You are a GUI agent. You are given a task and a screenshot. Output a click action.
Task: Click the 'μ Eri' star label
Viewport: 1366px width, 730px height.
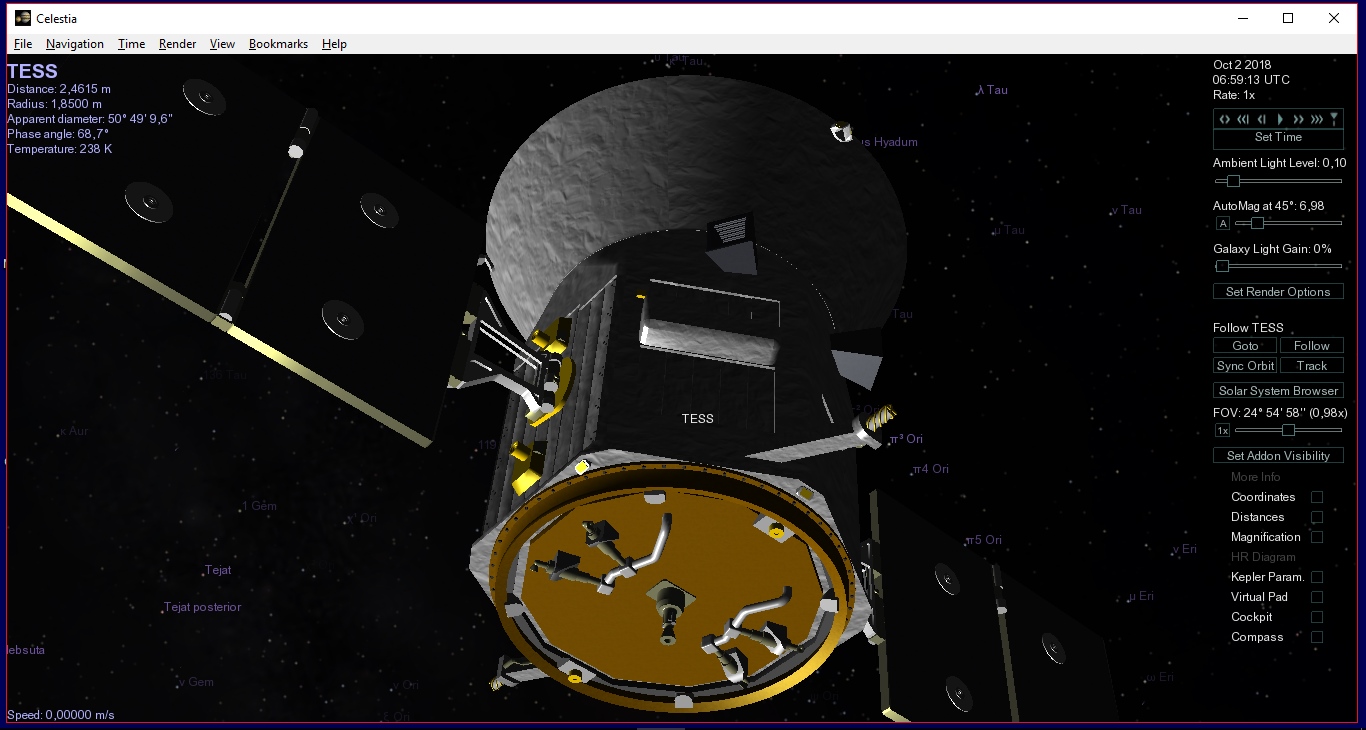pyautogui.click(x=1141, y=596)
